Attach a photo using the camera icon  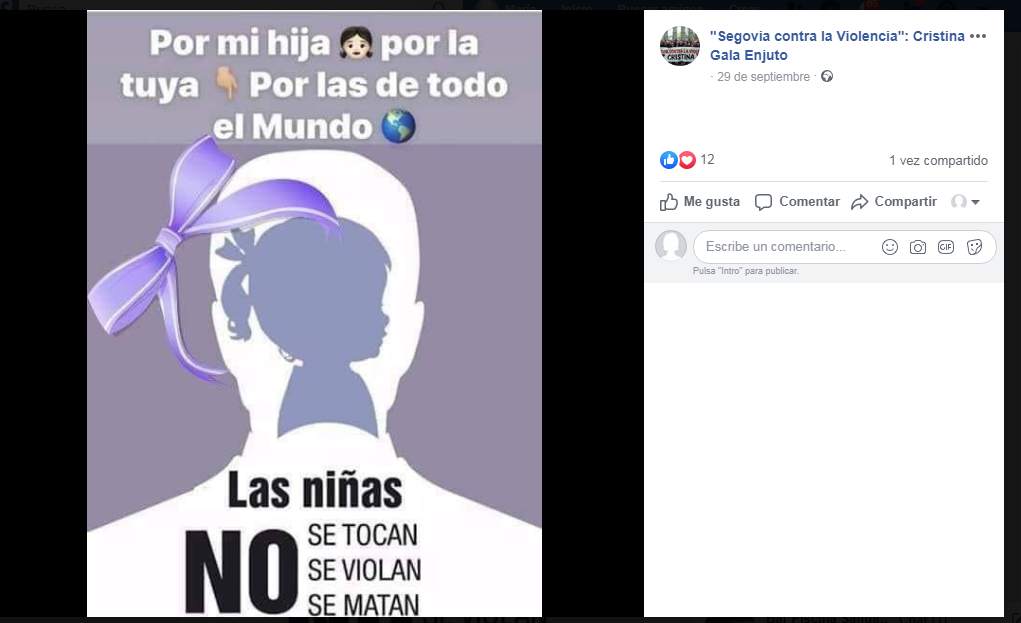click(917, 247)
